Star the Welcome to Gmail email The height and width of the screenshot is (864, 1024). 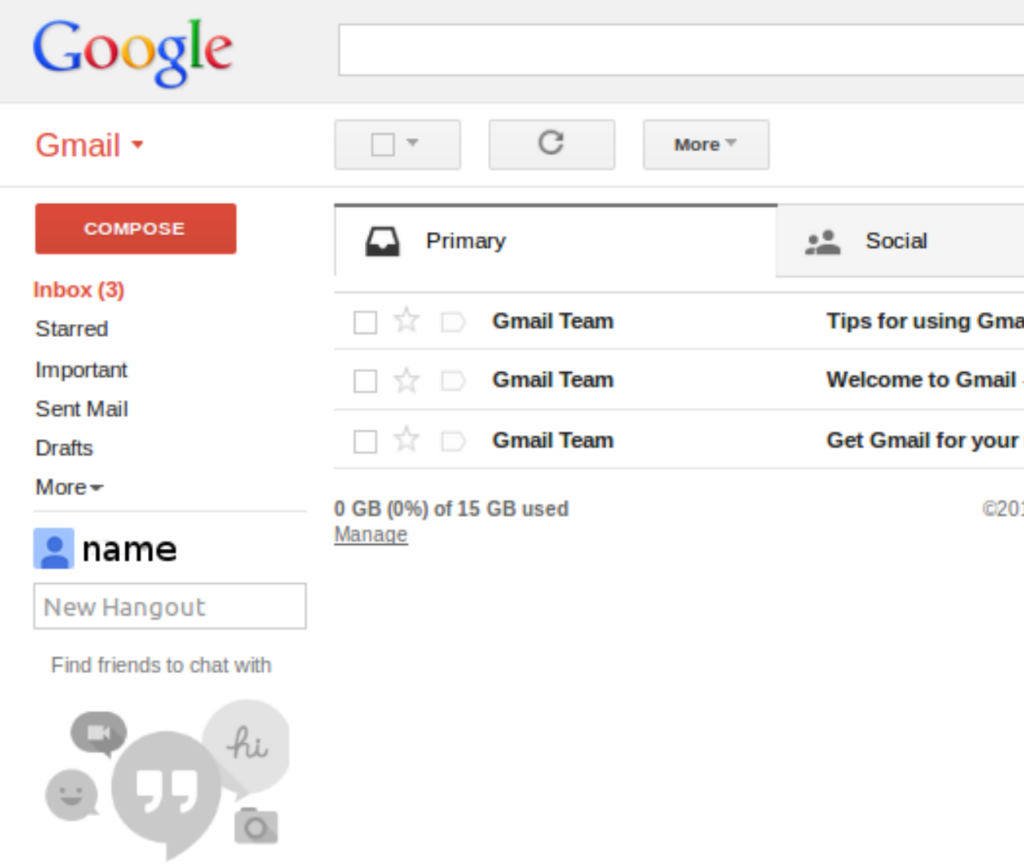point(406,380)
